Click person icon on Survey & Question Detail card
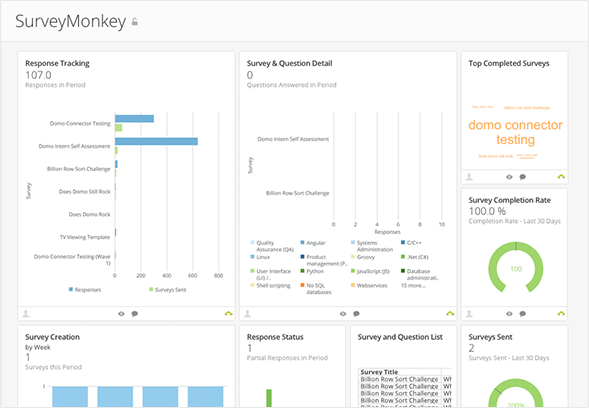The width and height of the screenshot is (589, 408). (x=248, y=313)
